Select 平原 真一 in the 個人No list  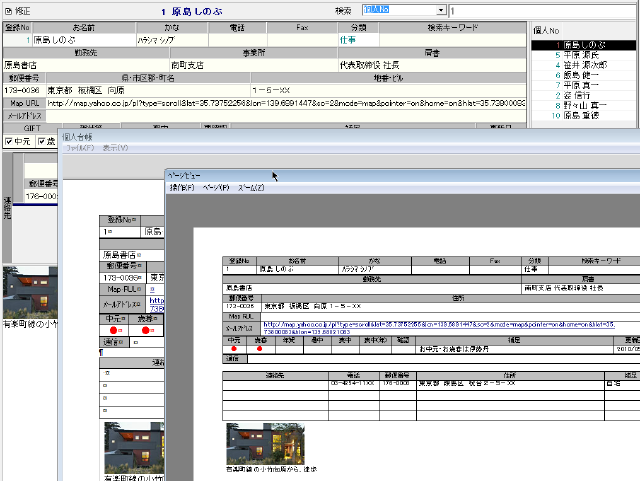click(583, 85)
